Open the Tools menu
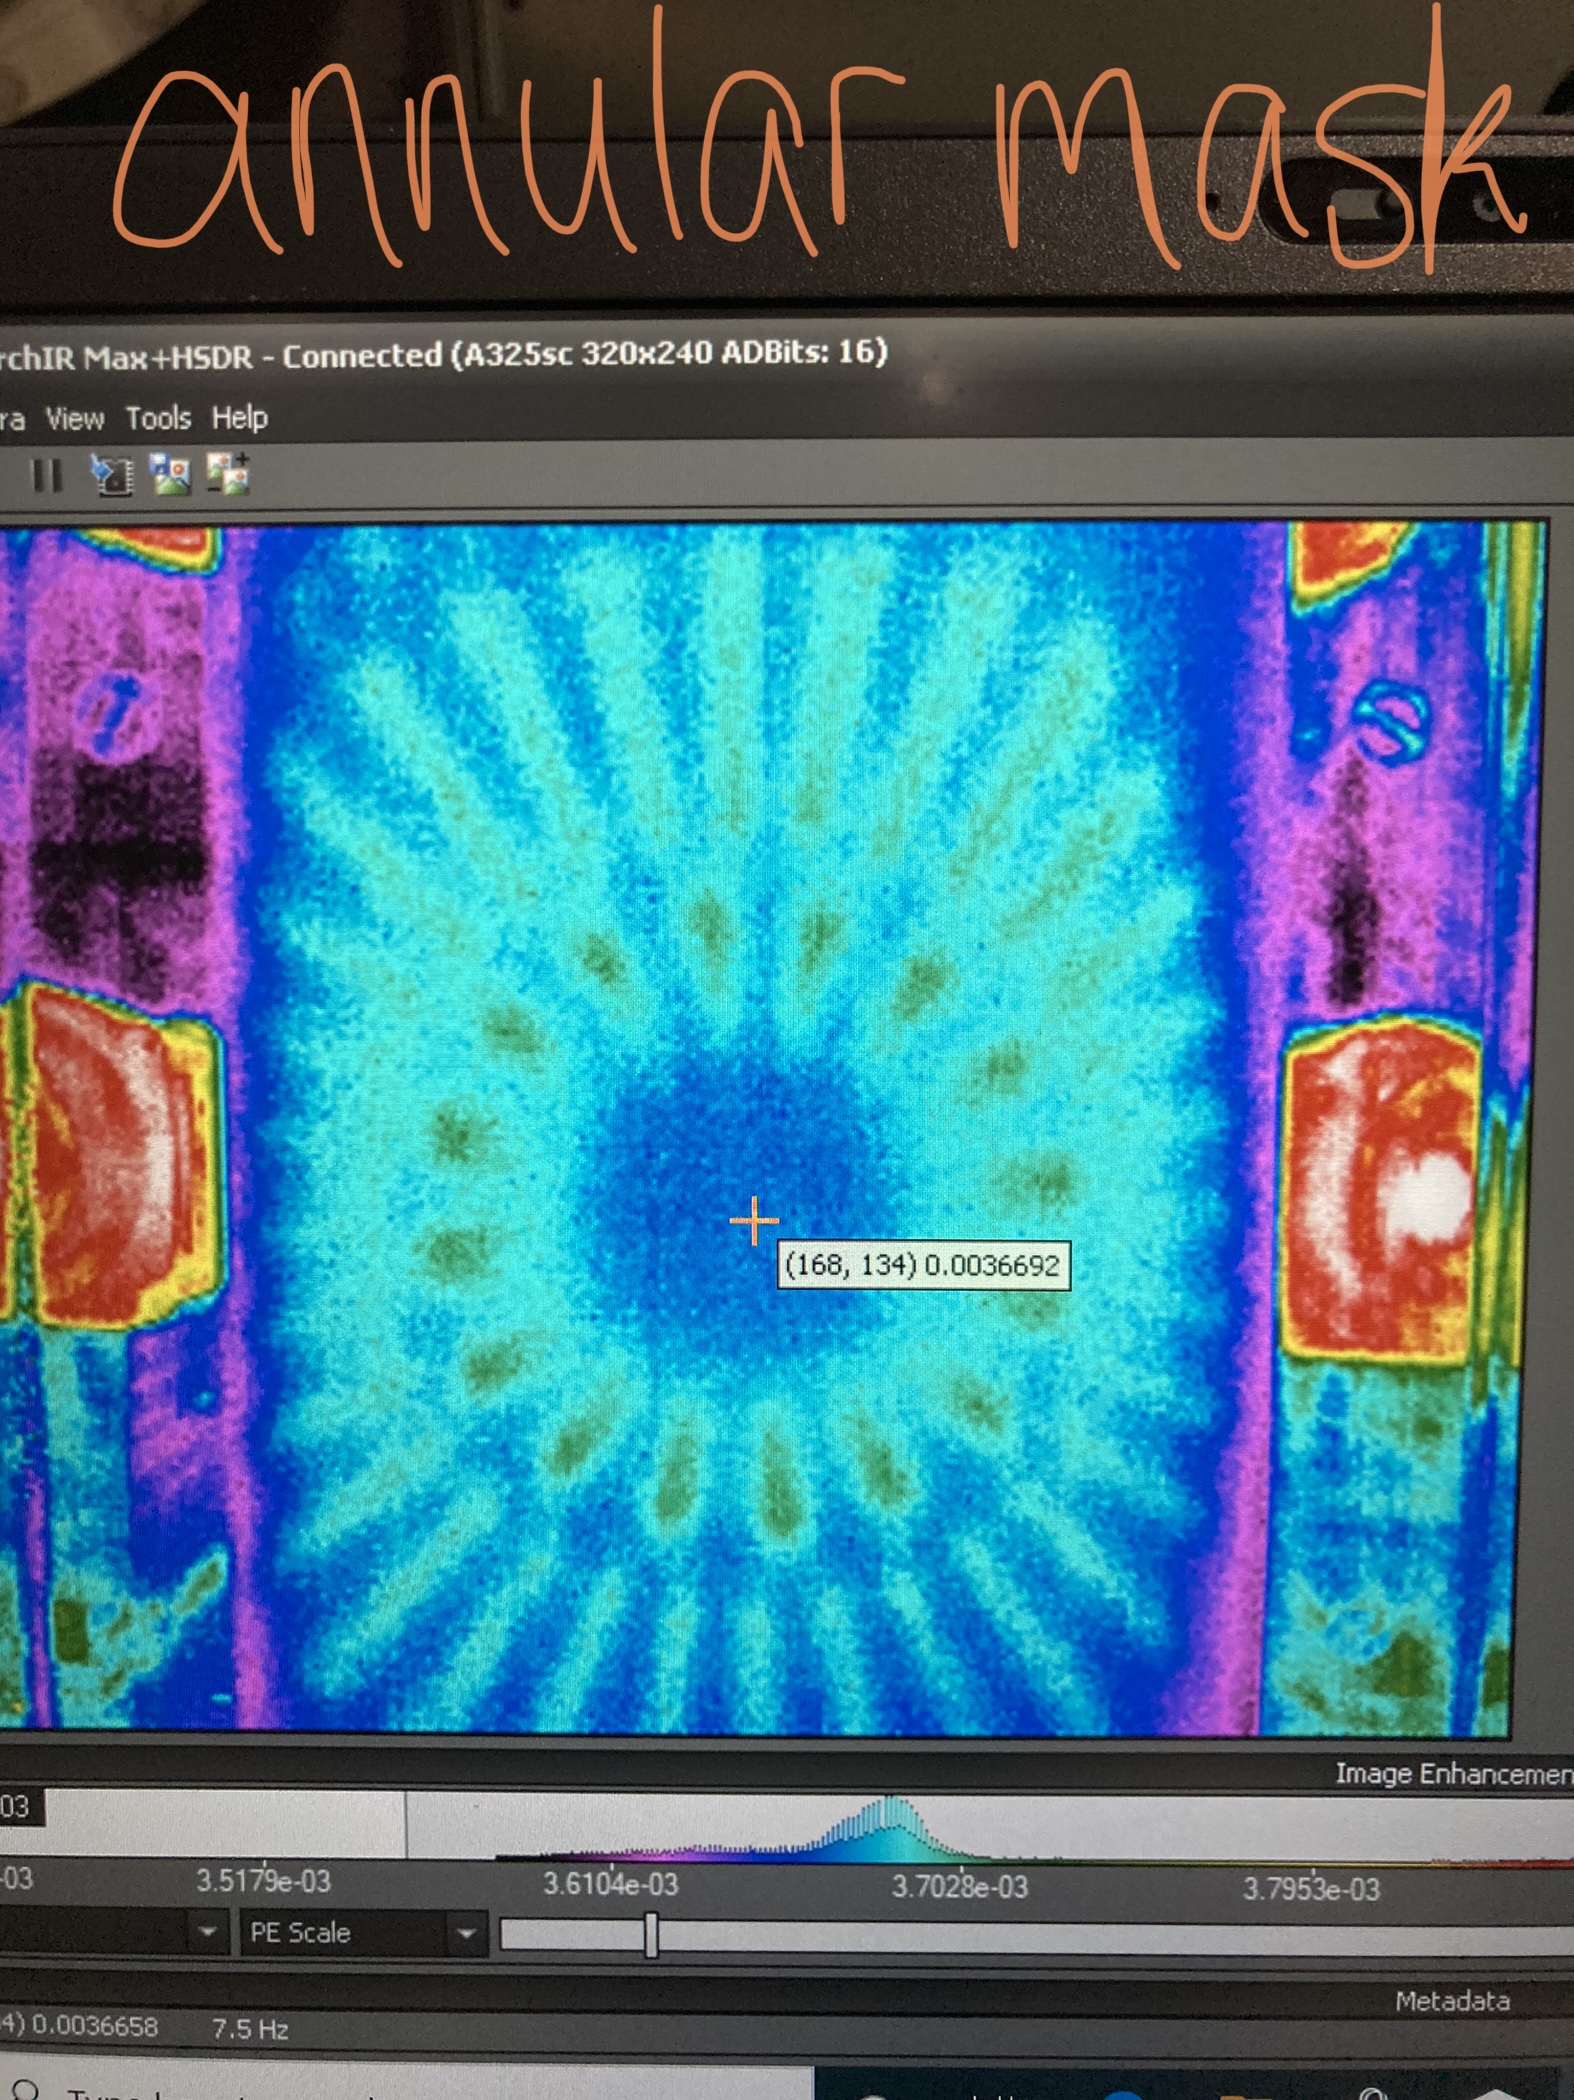 158,417
